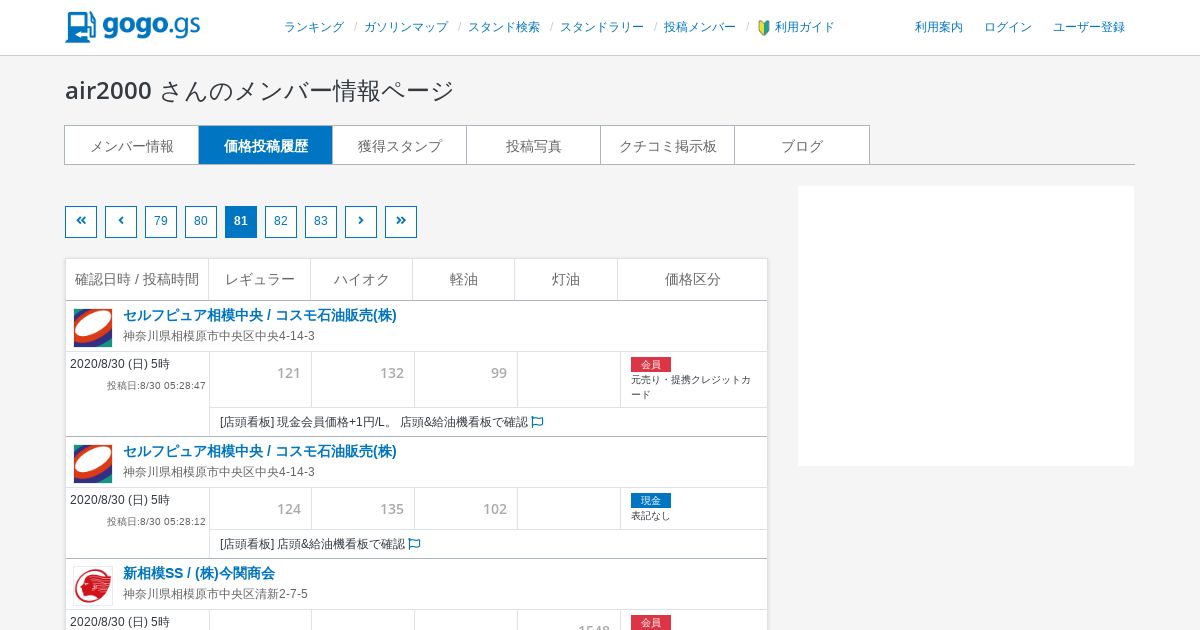
Task: Click the 利用案内 link
Action: pos(939,28)
